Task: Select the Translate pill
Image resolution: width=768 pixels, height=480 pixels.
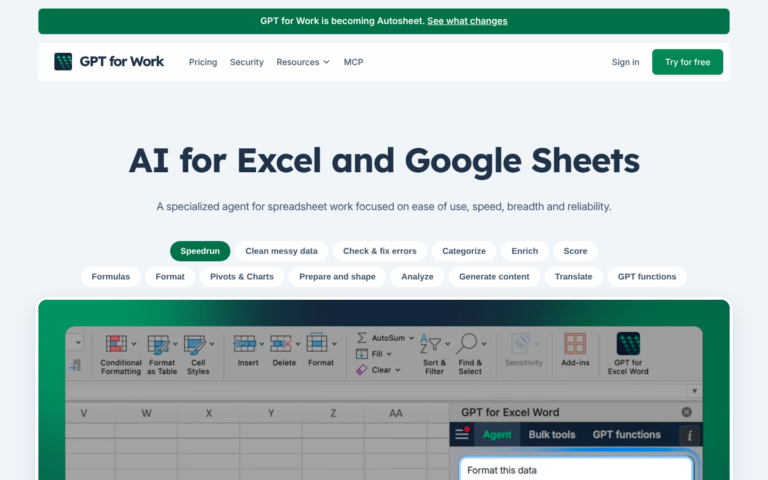Action: [574, 276]
